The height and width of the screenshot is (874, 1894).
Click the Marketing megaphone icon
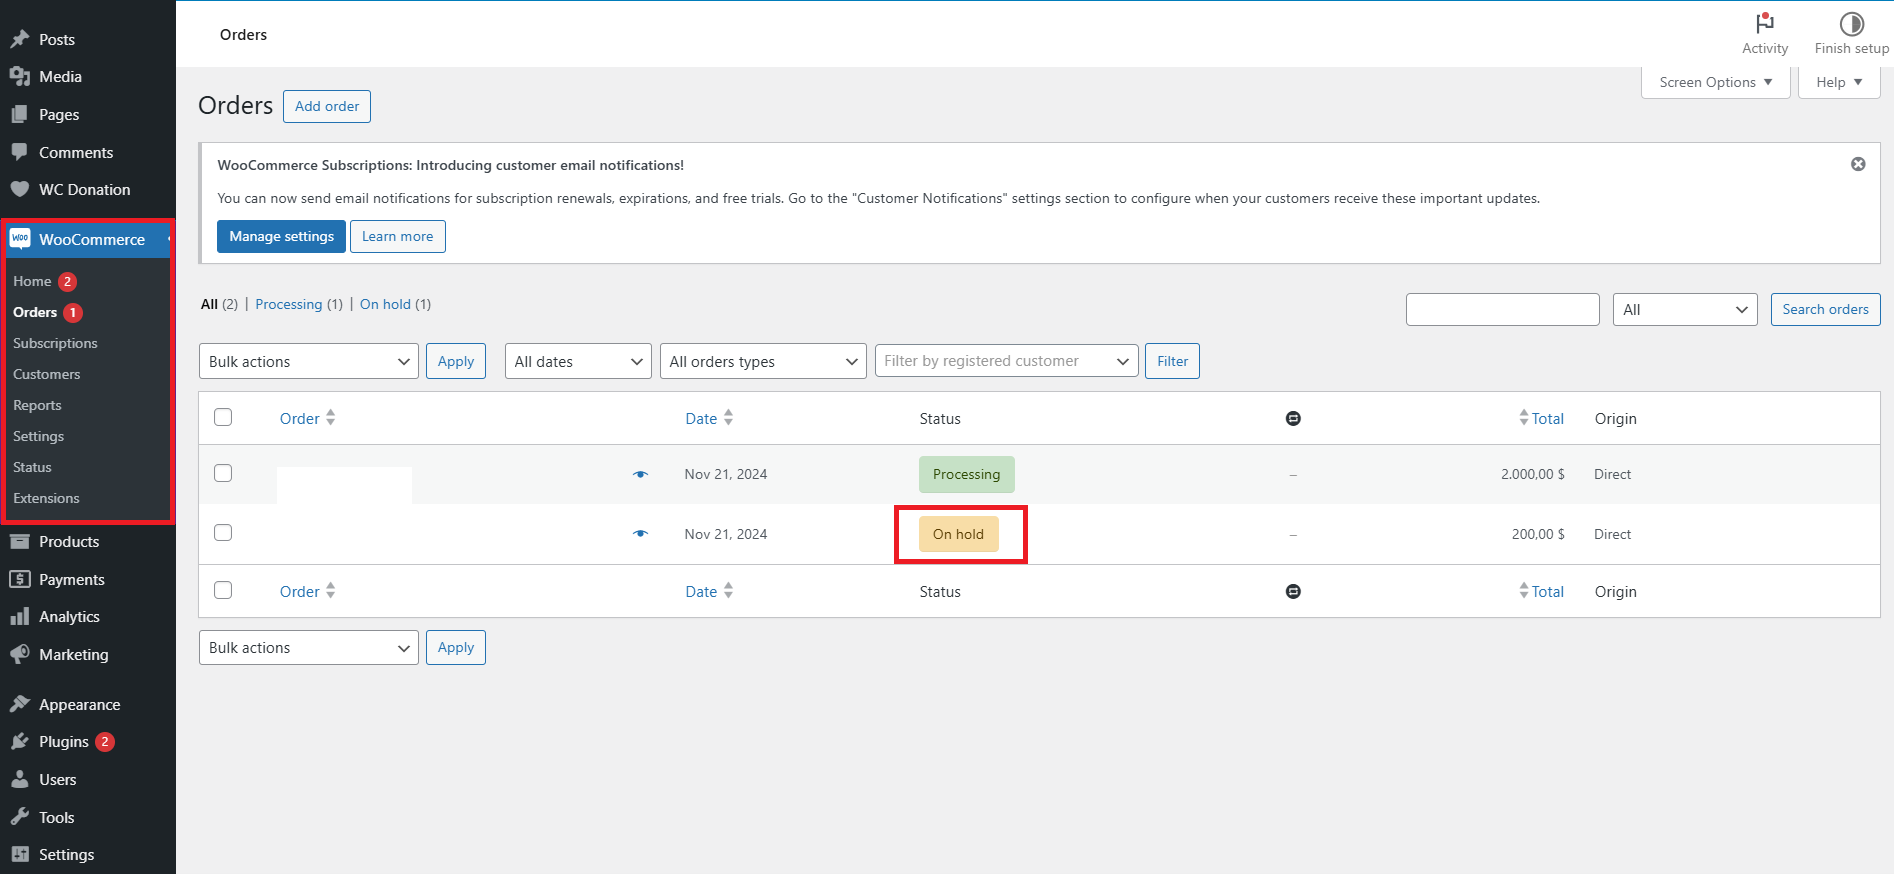pos(19,654)
